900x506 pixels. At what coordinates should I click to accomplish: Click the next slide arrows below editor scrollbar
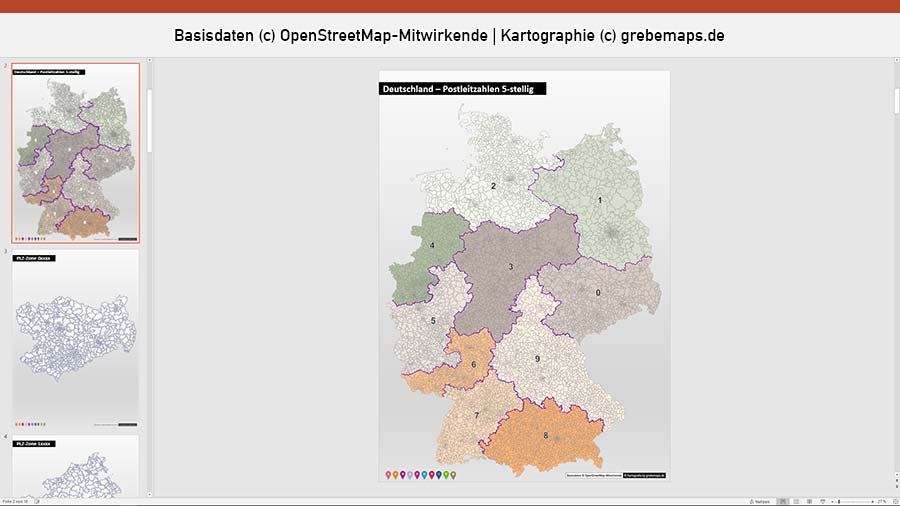point(897,487)
